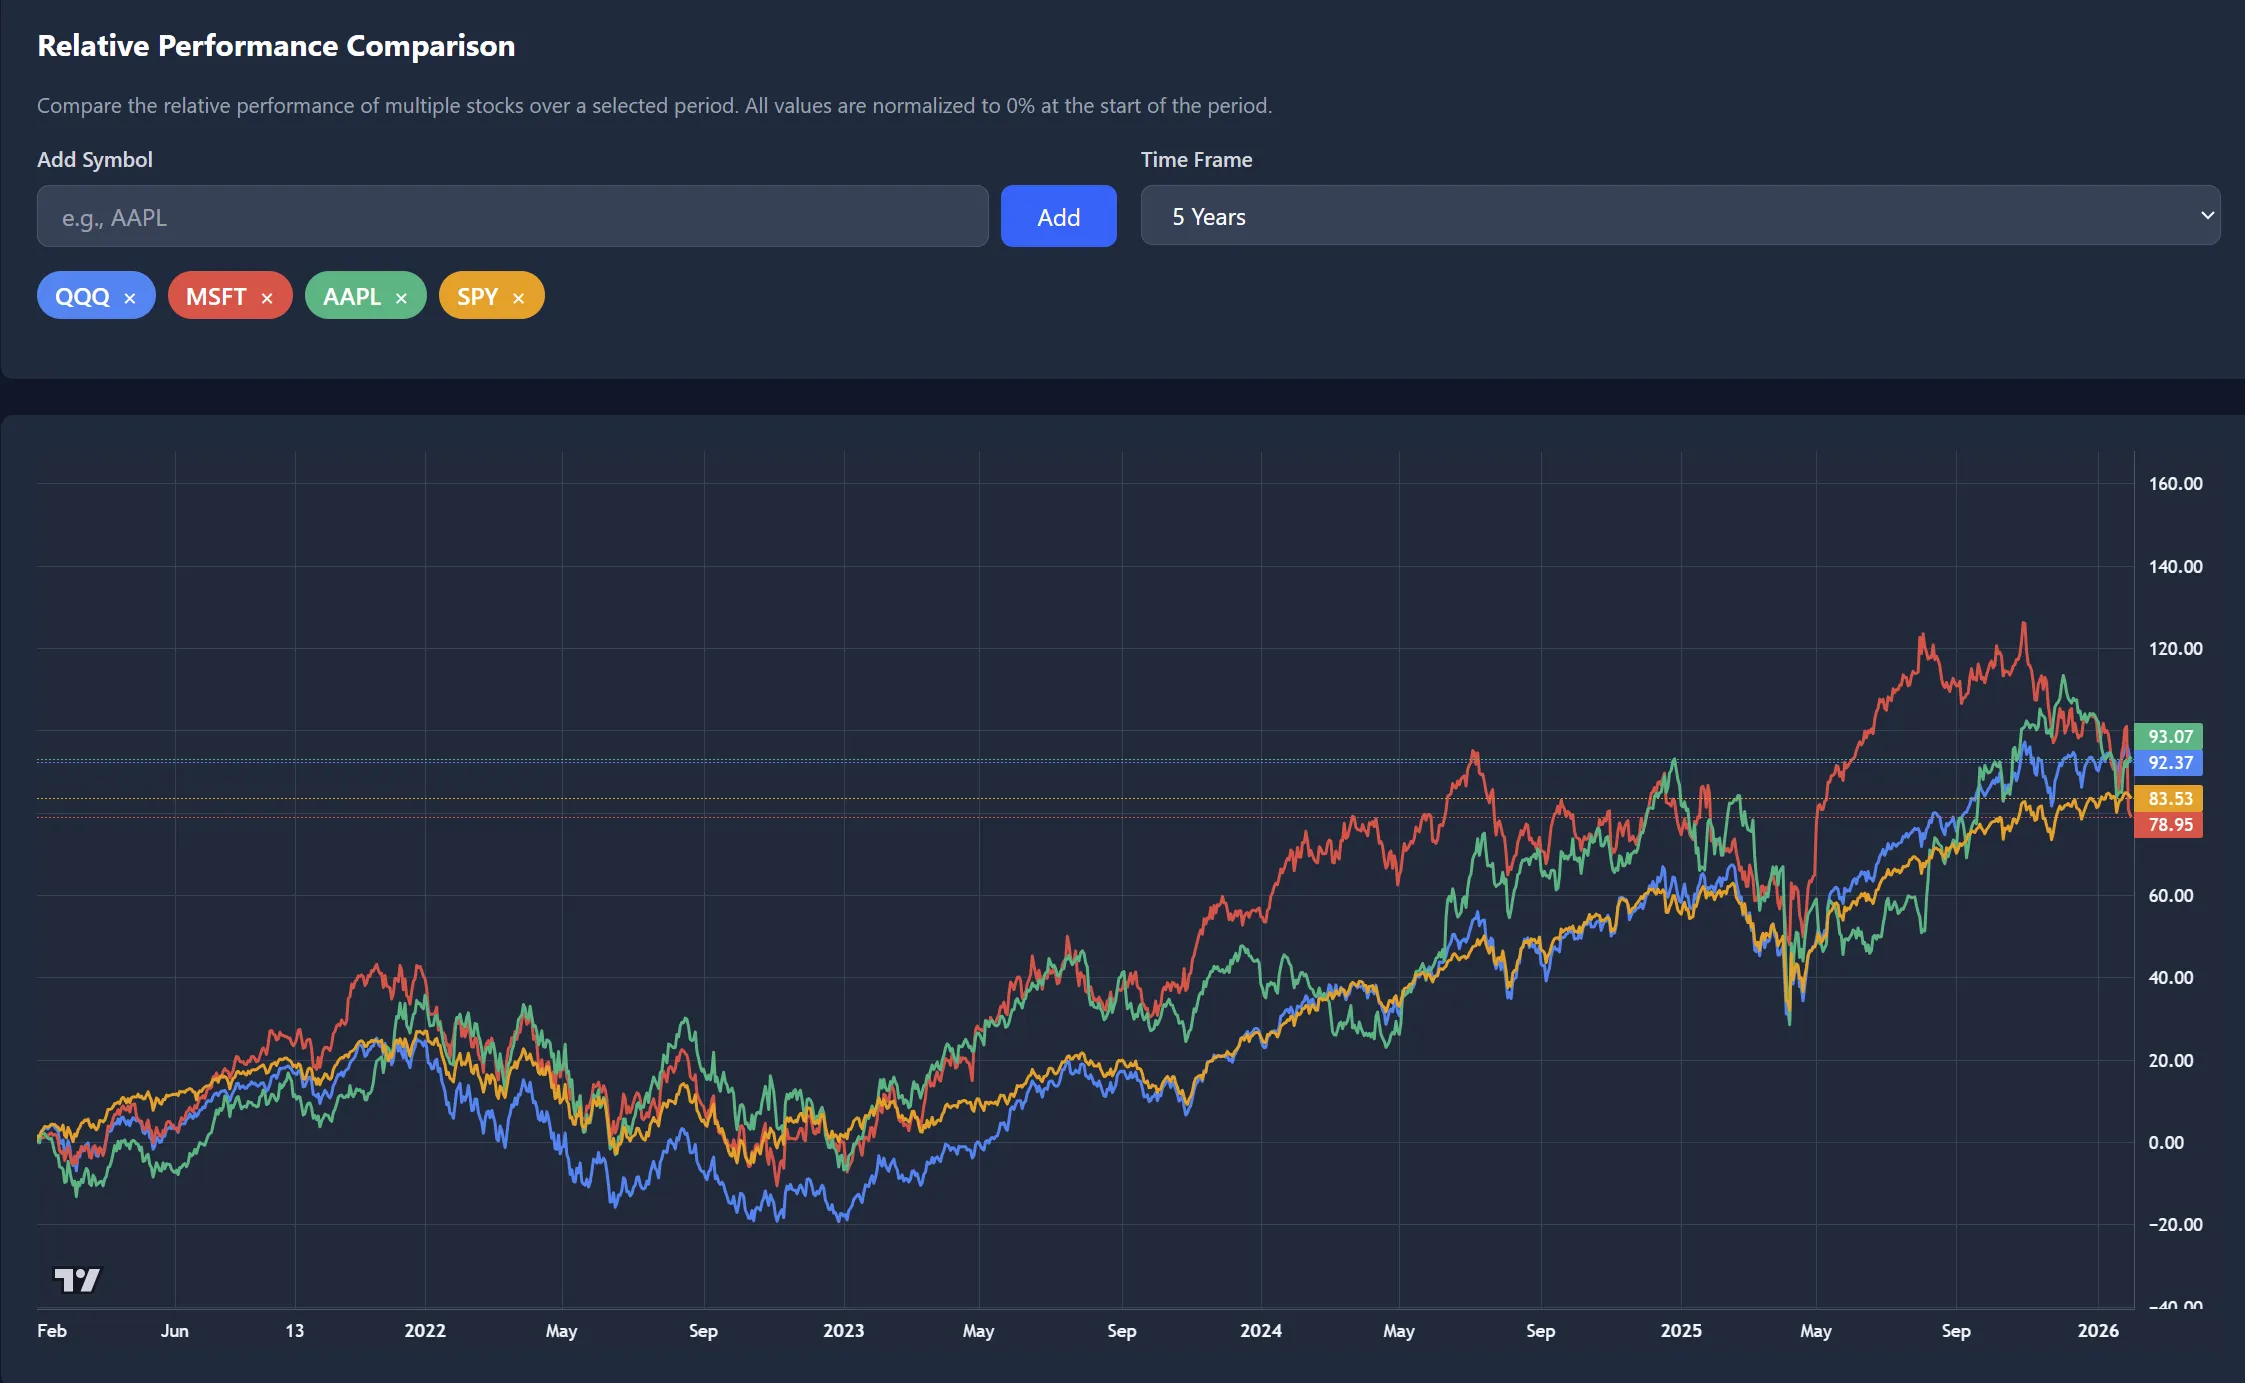The height and width of the screenshot is (1383, 2245).
Task: Click the Feb time axis label
Action: click(52, 1330)
